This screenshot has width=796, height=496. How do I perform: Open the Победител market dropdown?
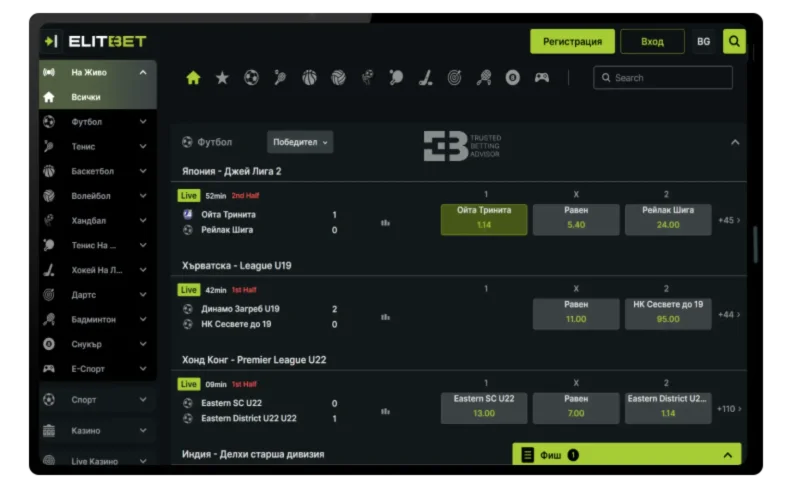coord(300,142)
